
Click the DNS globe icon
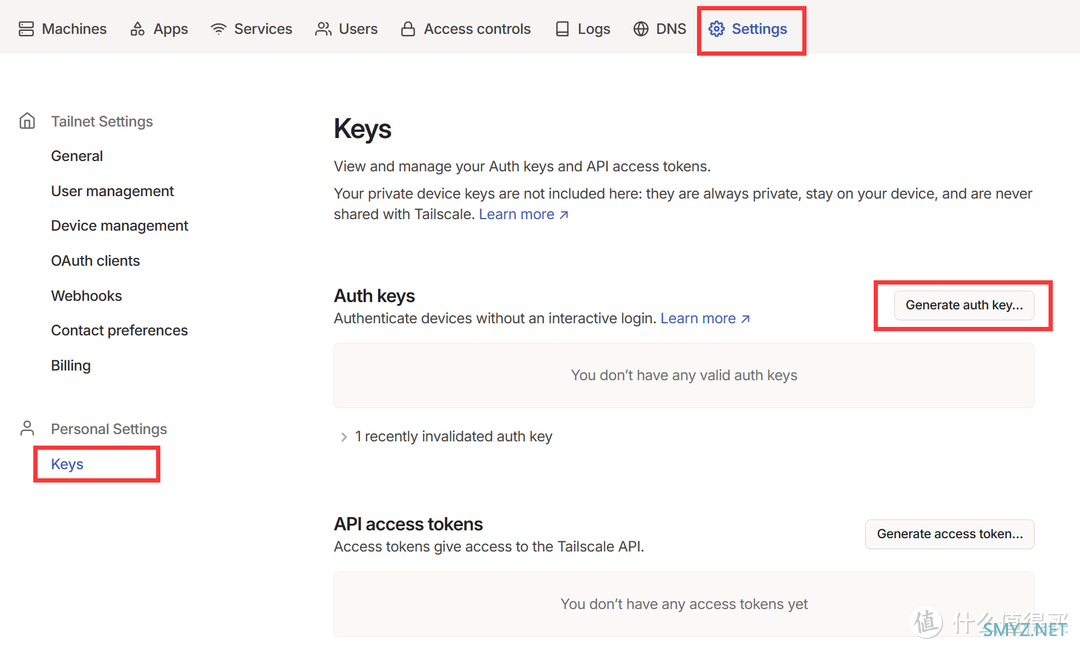[x=641, y=29]
